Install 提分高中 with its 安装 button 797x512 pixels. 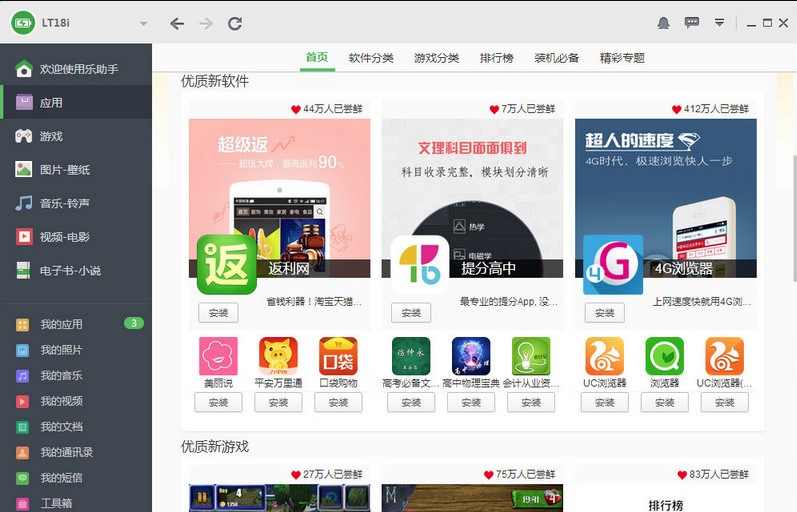click(x=411, y=313)
